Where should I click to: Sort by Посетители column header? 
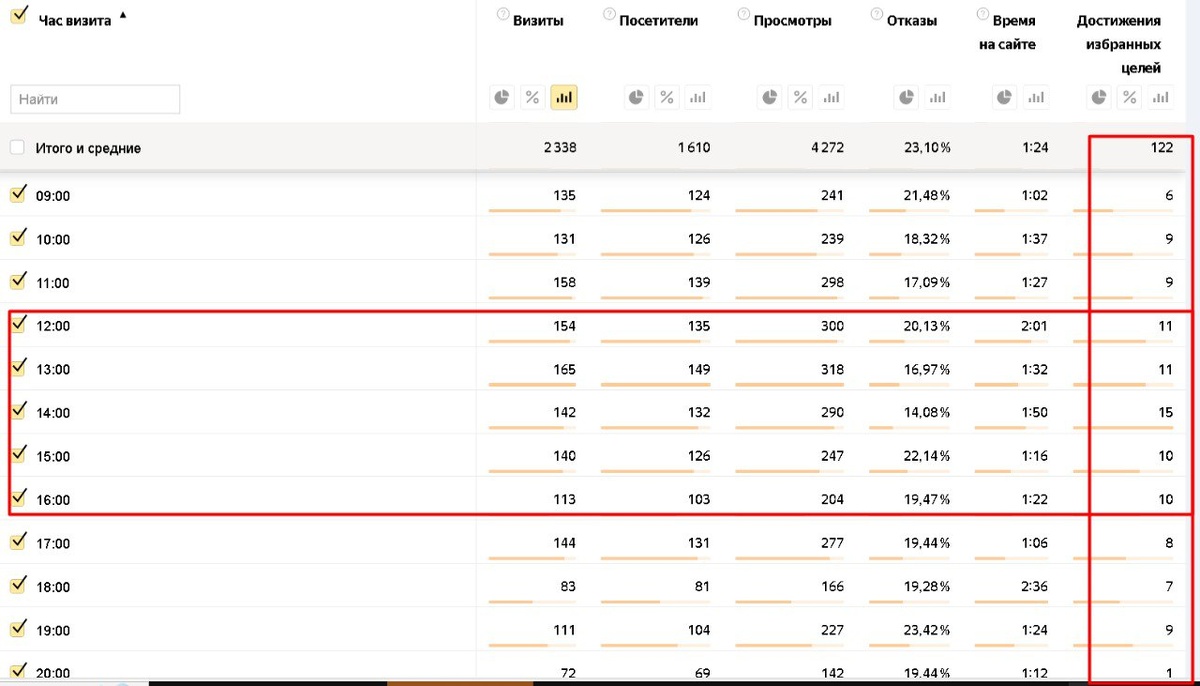[658, 21]
